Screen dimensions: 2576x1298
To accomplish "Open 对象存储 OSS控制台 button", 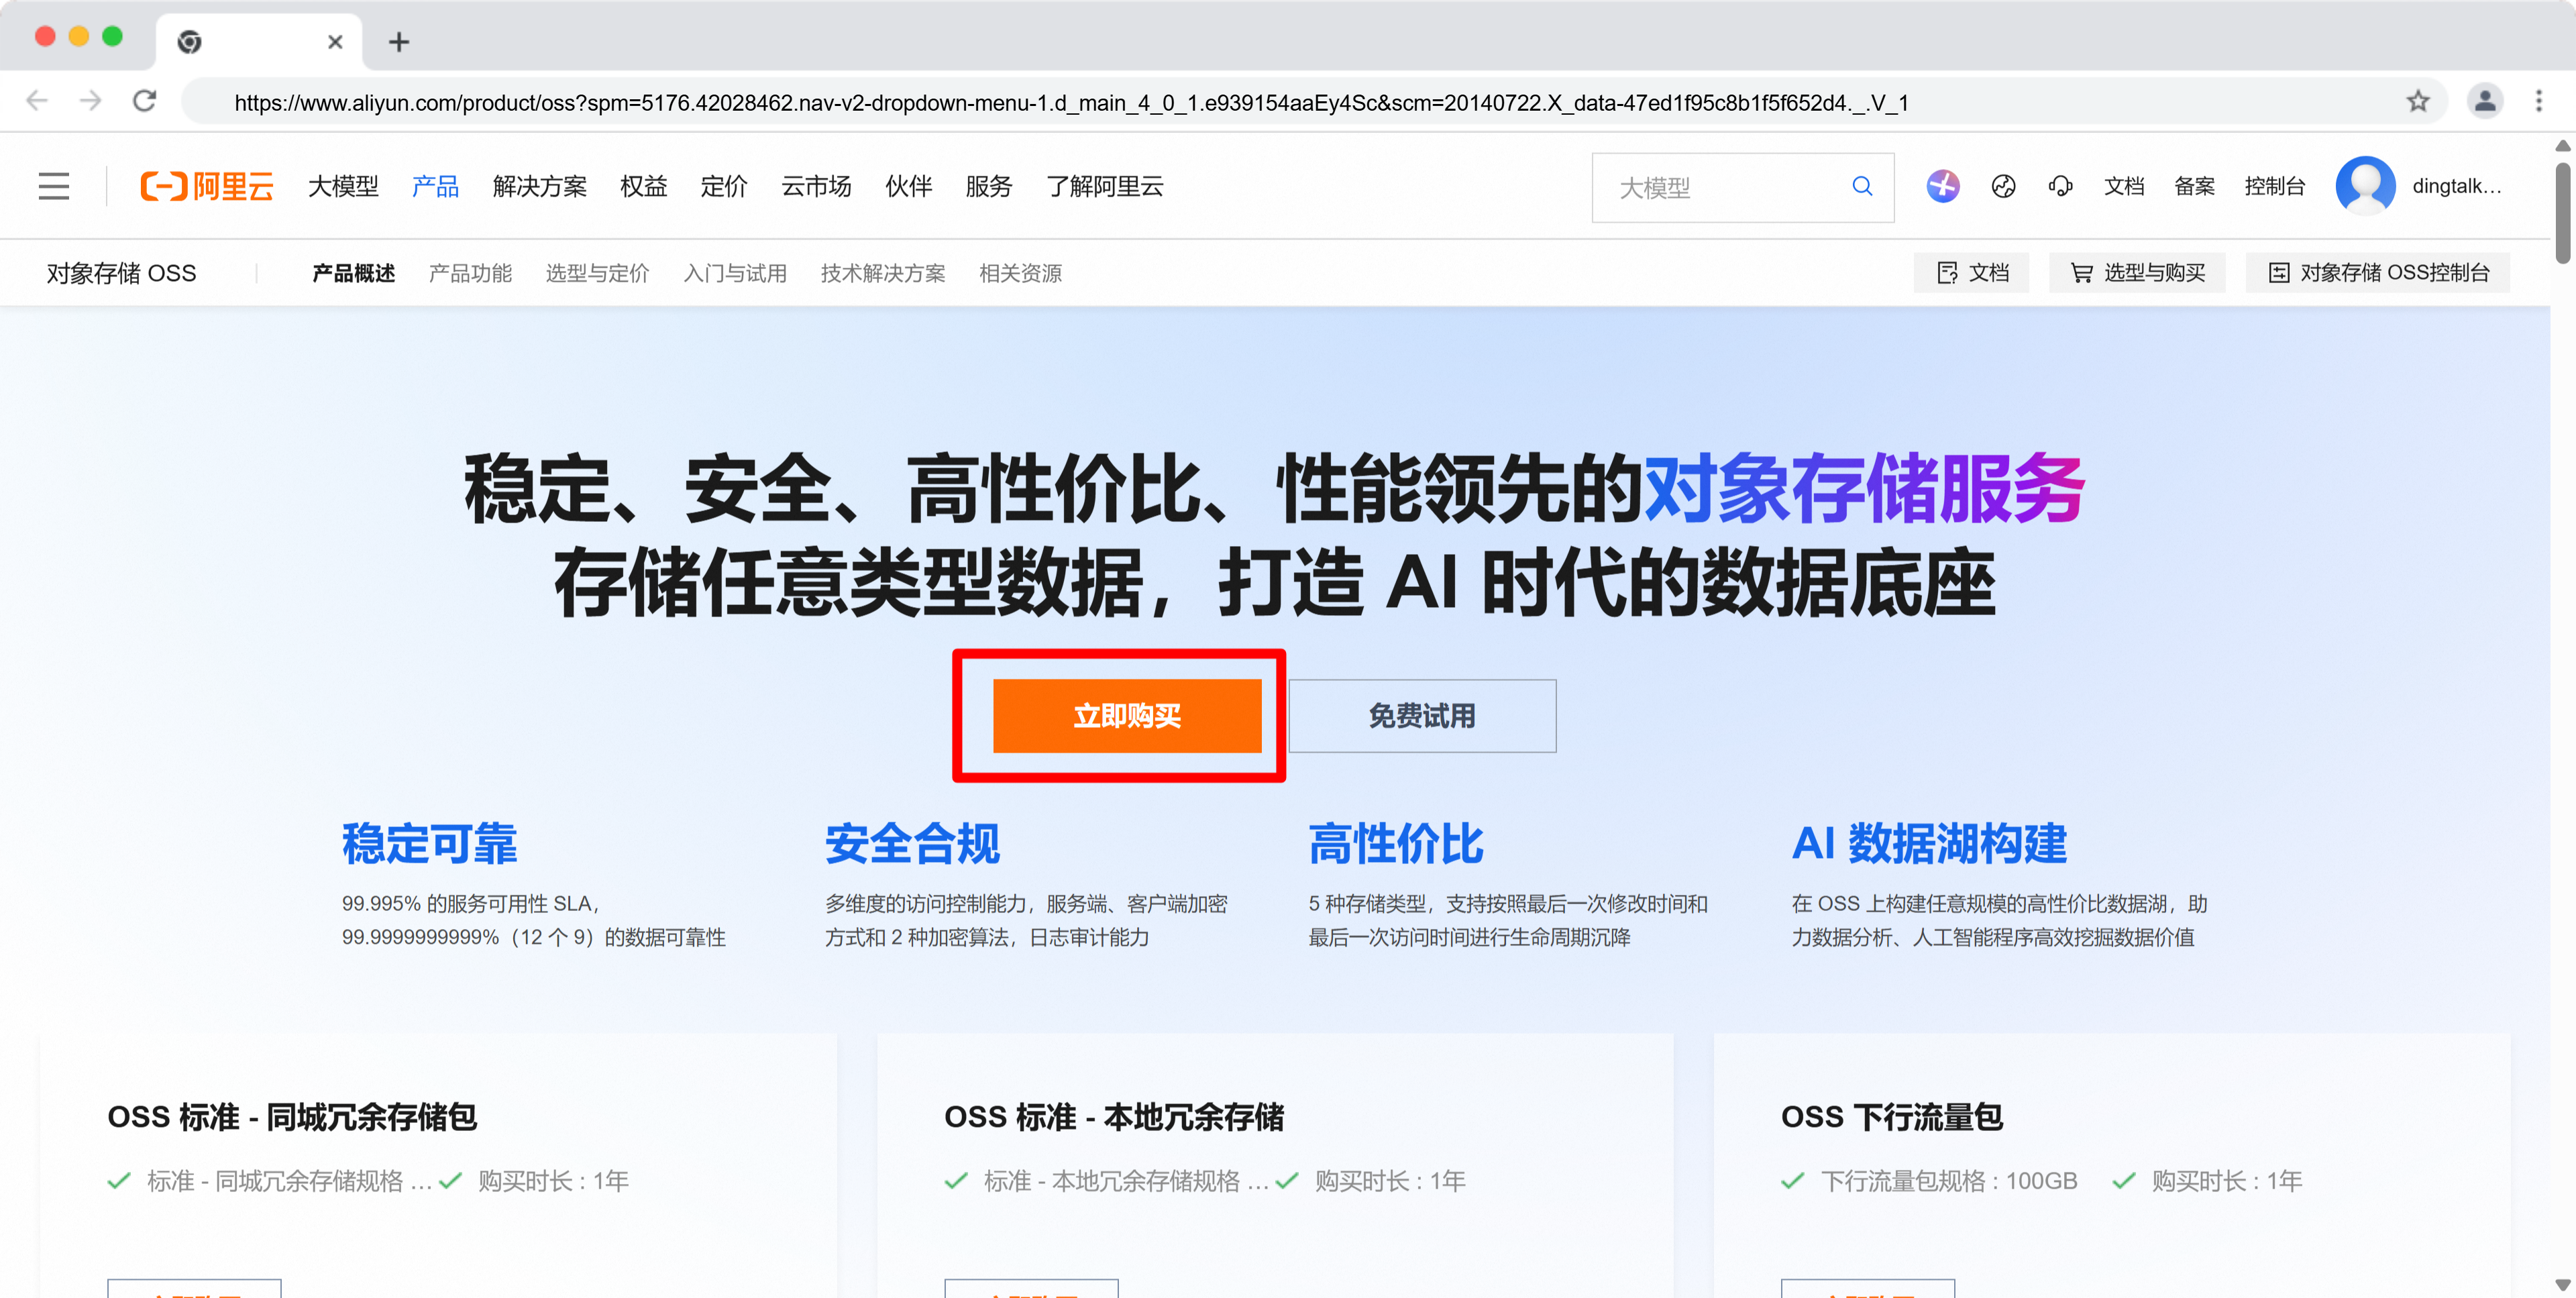I will (2377, 273).
